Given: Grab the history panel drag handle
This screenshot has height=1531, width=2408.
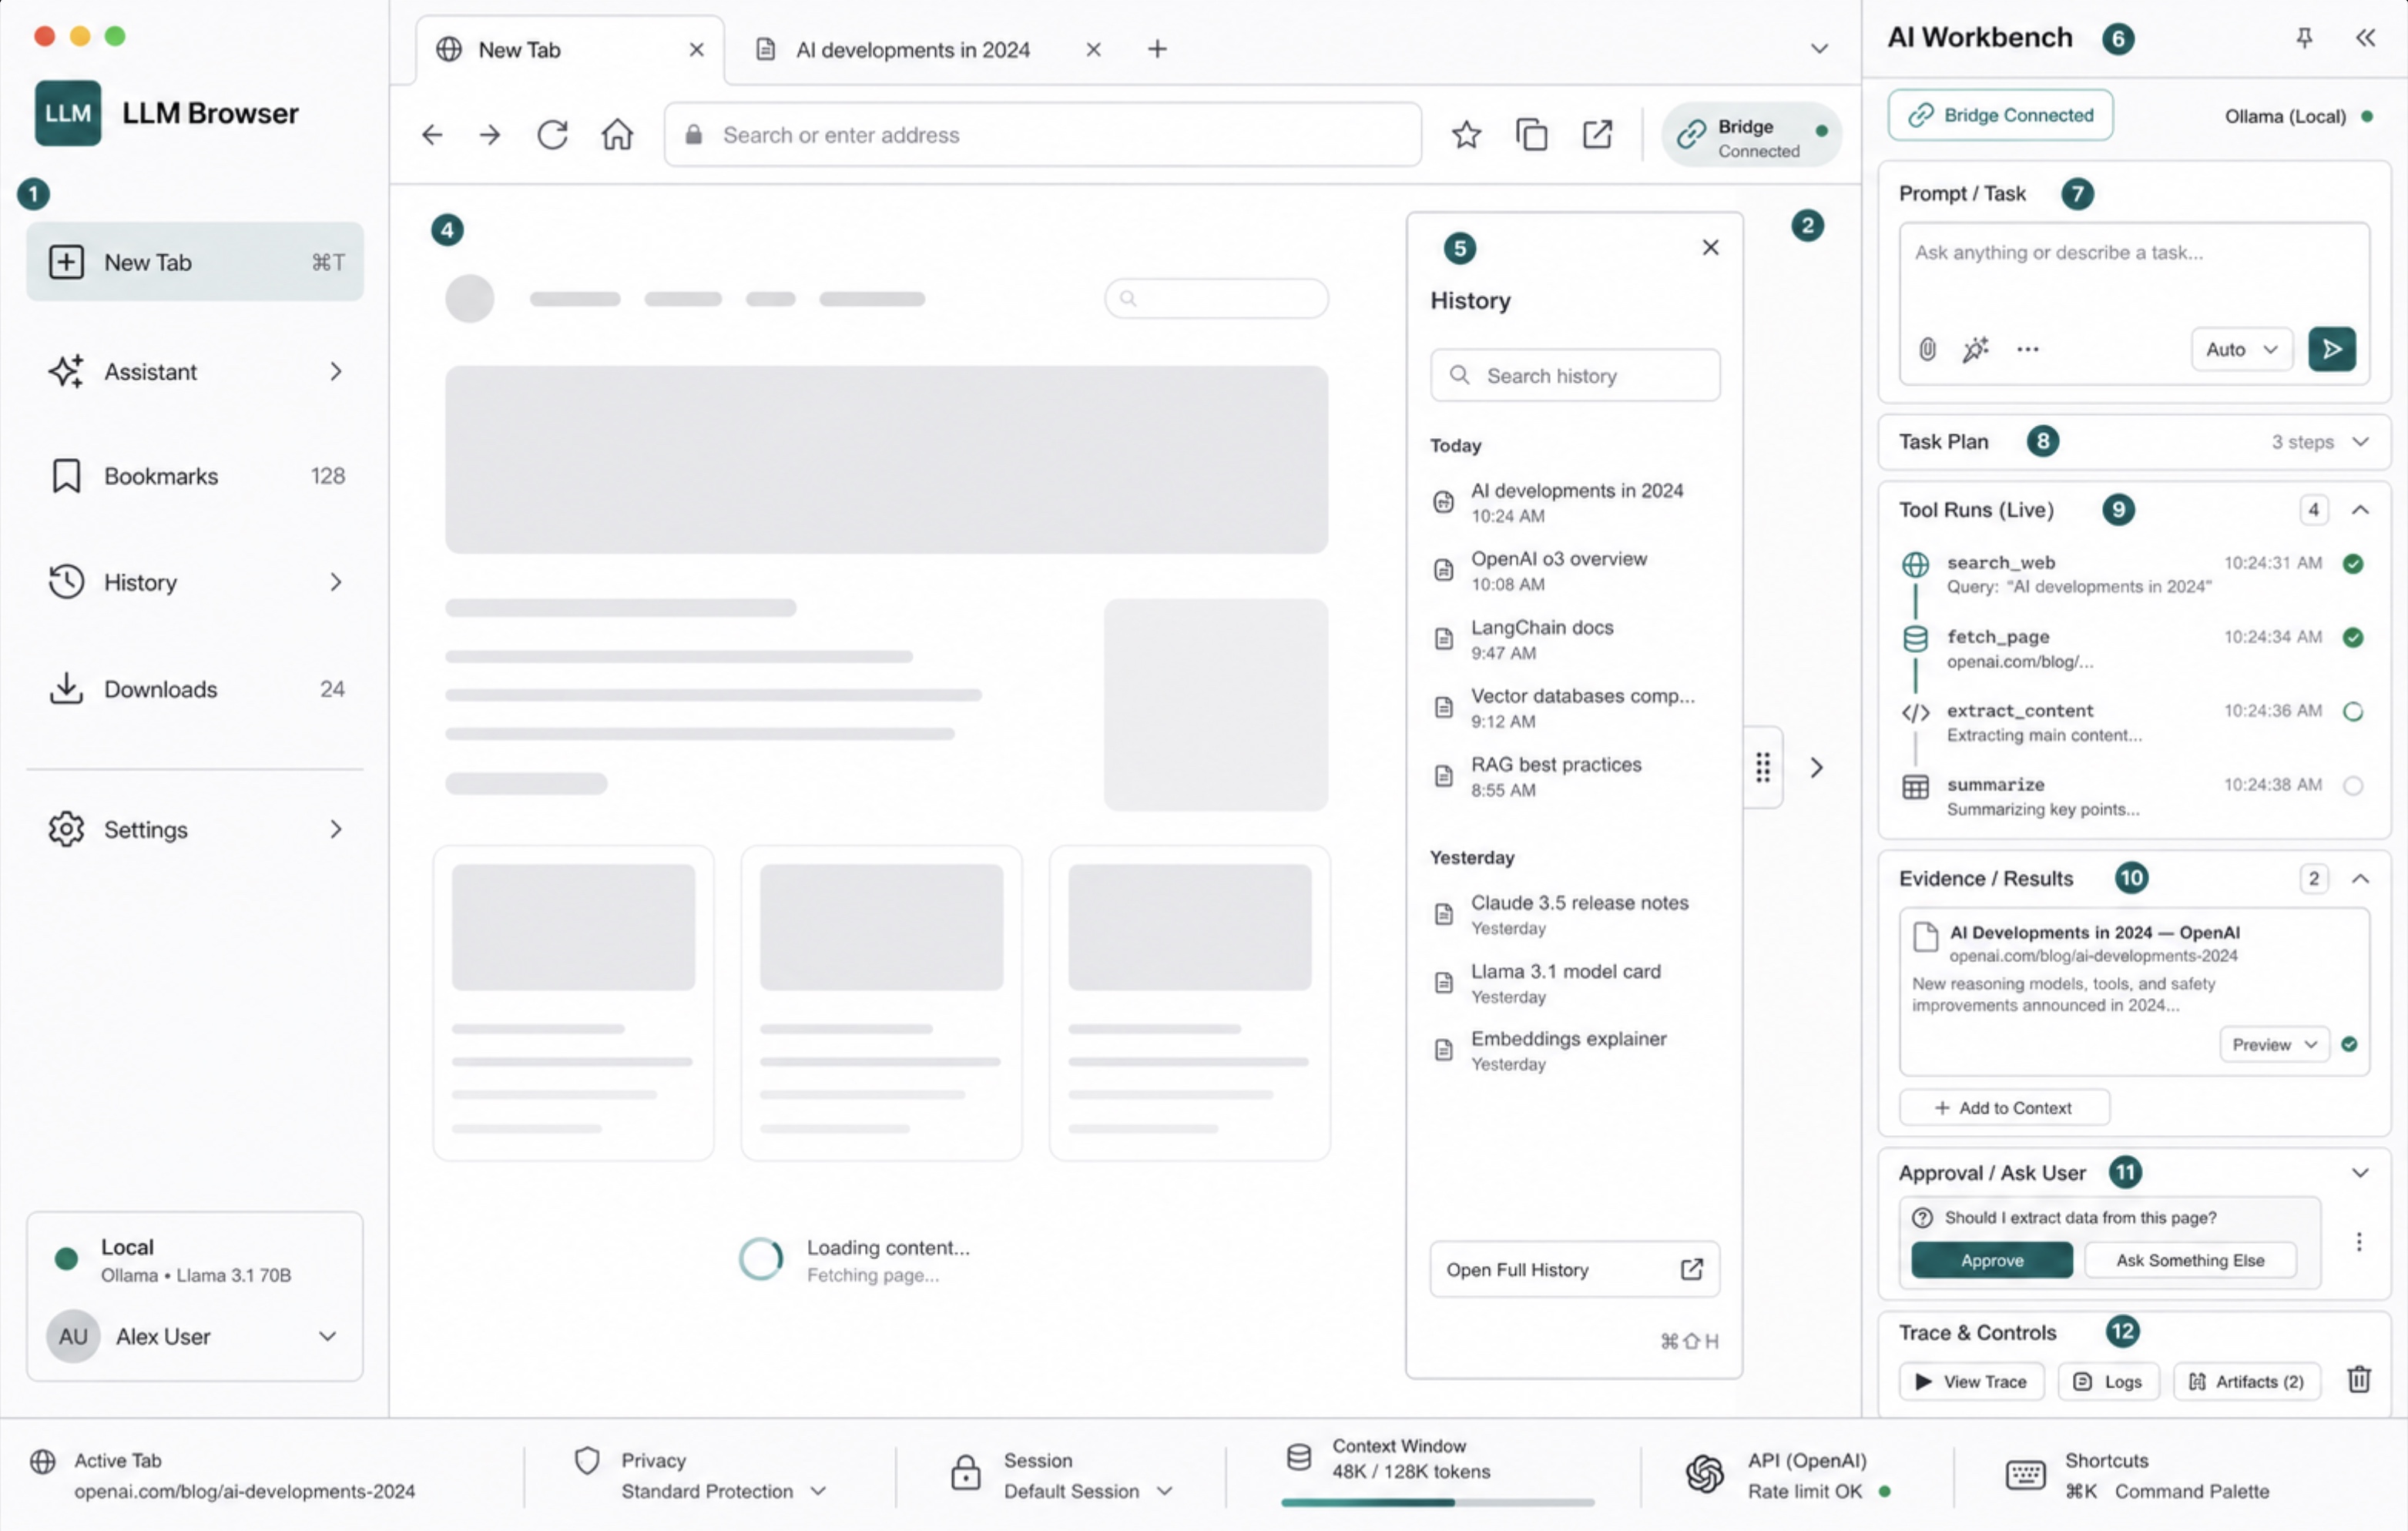Looking at the screenshot, I should (1763, 767).
